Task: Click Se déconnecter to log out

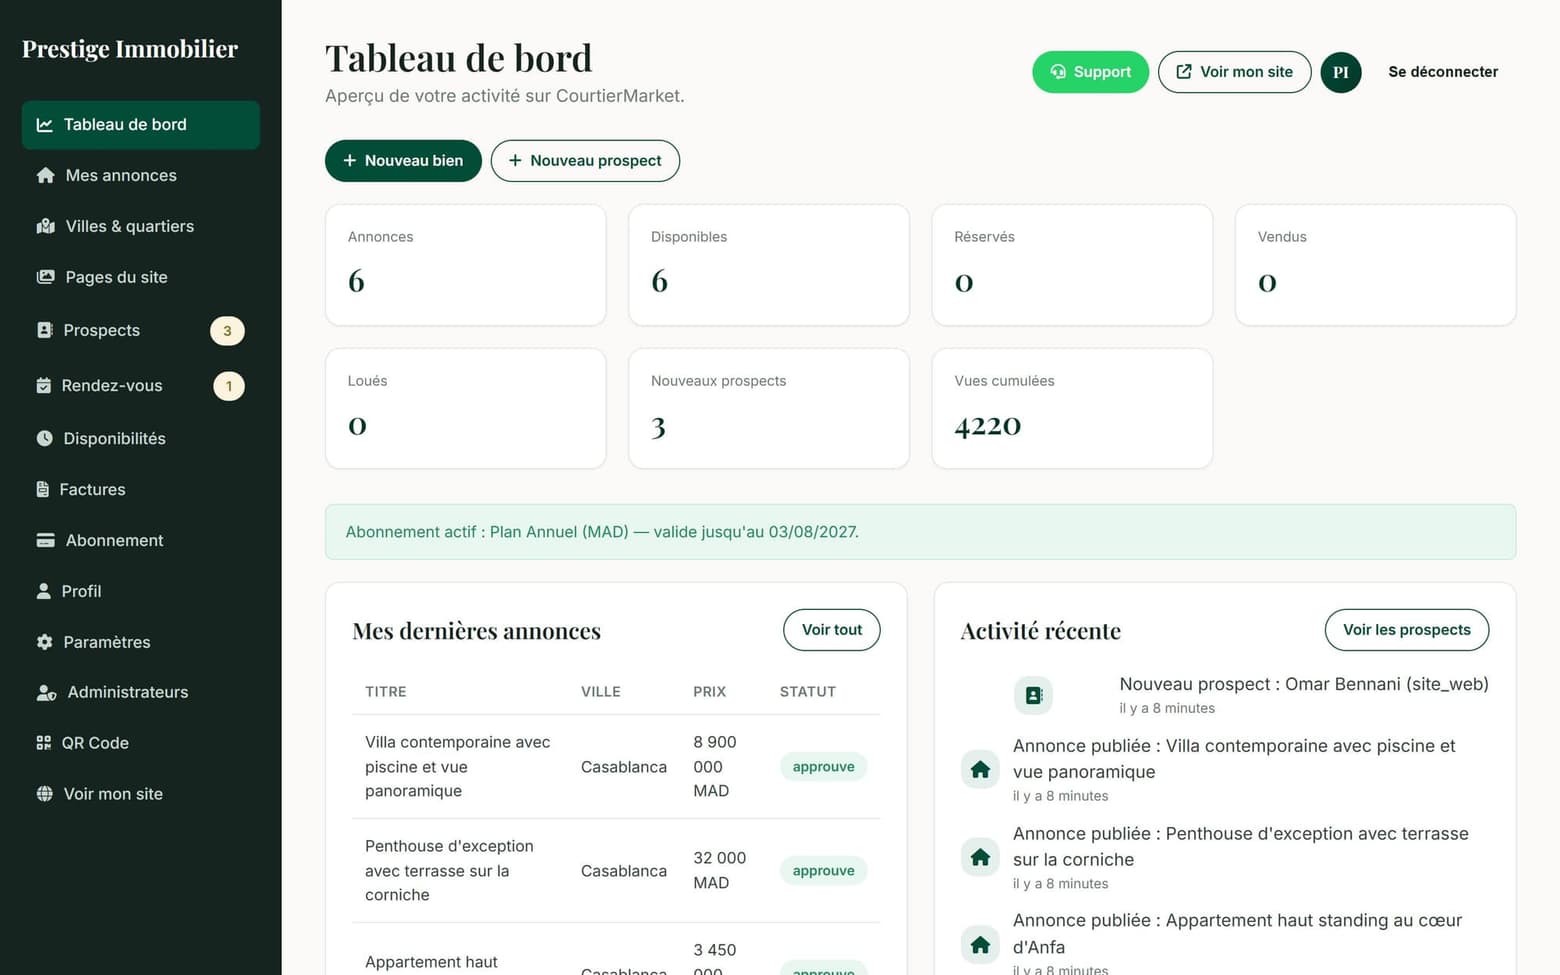Action: click(1443, 72)
